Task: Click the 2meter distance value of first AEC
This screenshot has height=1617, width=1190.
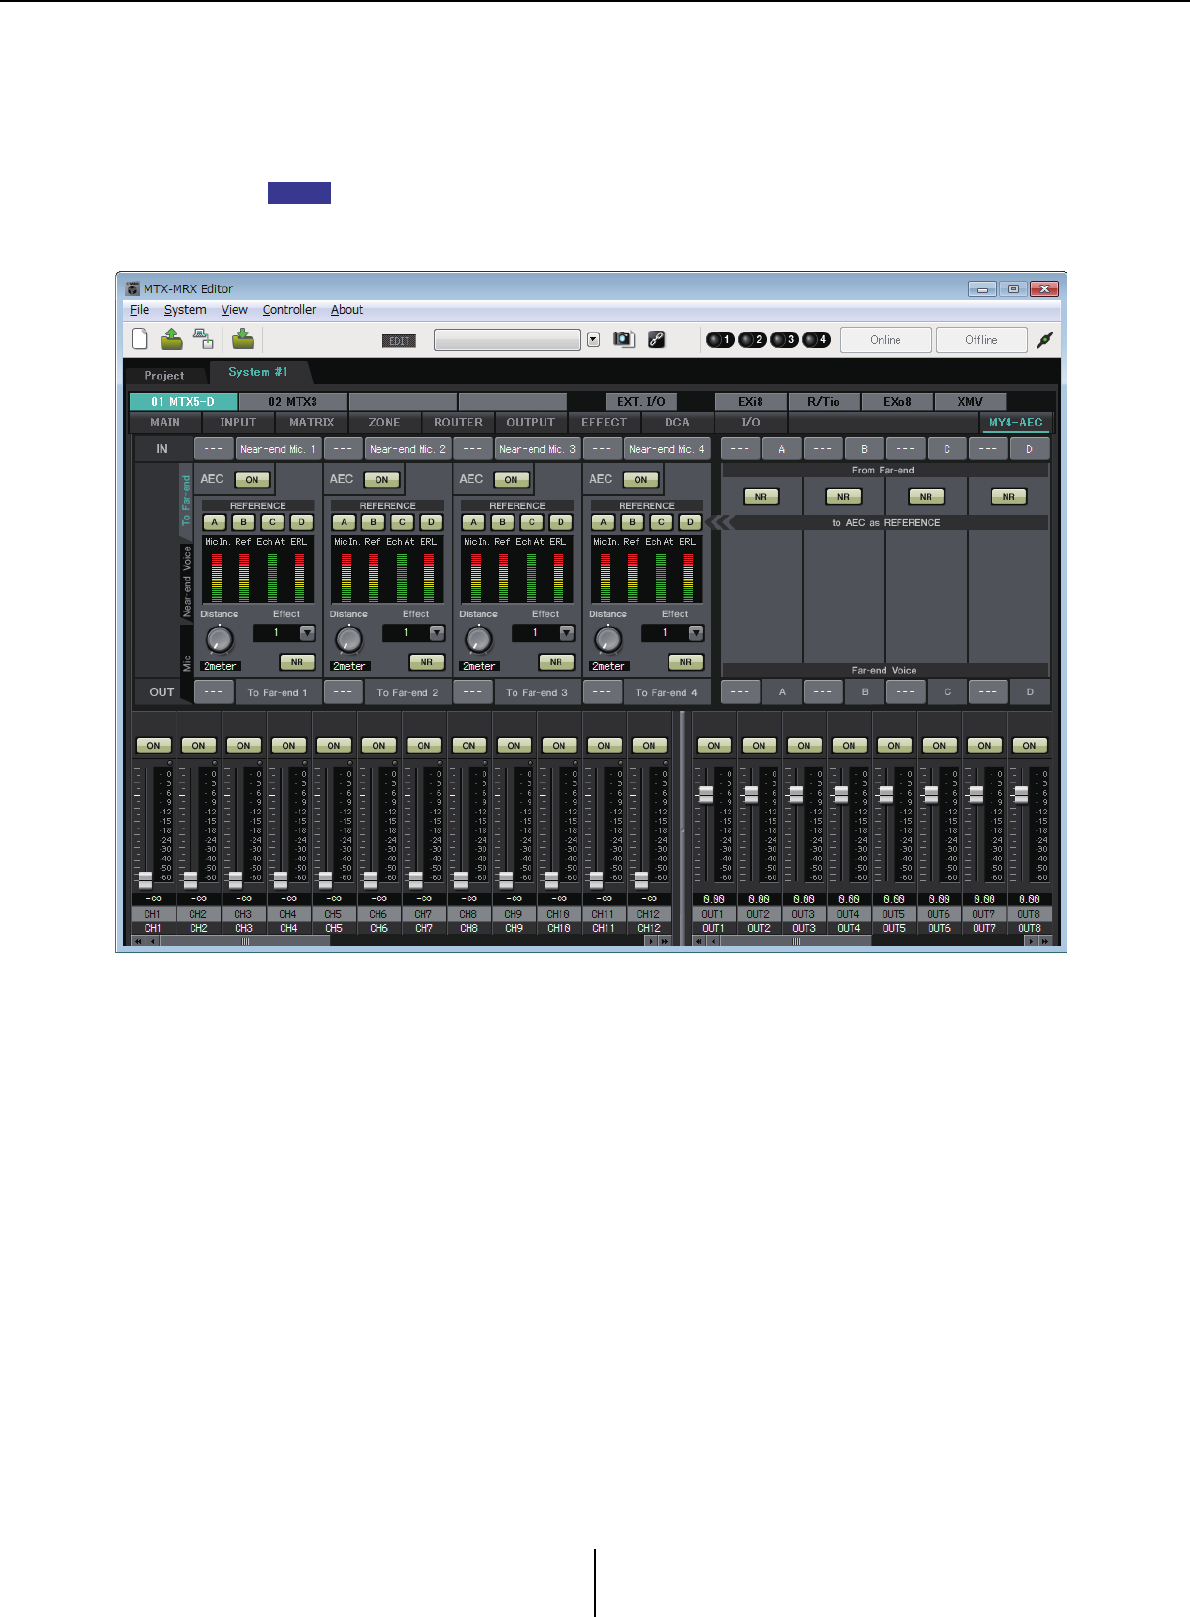Action: (220, 666)
